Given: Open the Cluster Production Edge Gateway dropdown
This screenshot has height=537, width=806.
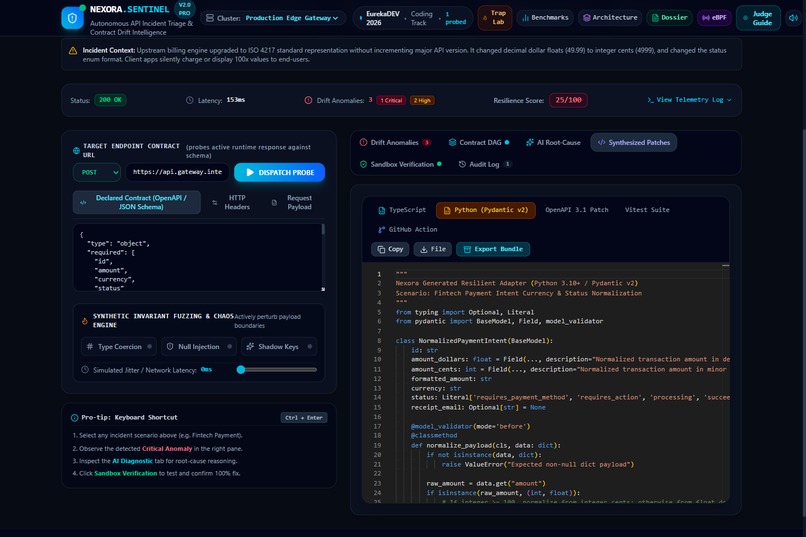Looking at the screenshot, I should (x=272, y=18).
